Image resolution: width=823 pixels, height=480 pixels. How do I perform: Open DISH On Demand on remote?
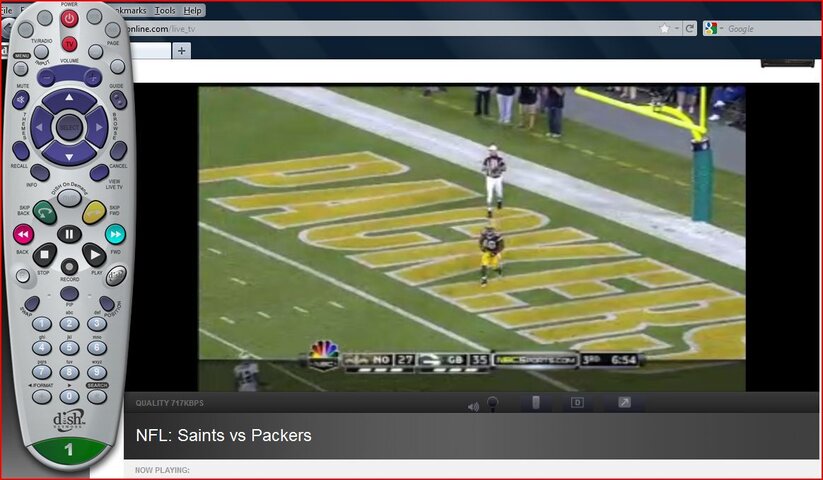[x=69, y=198]
